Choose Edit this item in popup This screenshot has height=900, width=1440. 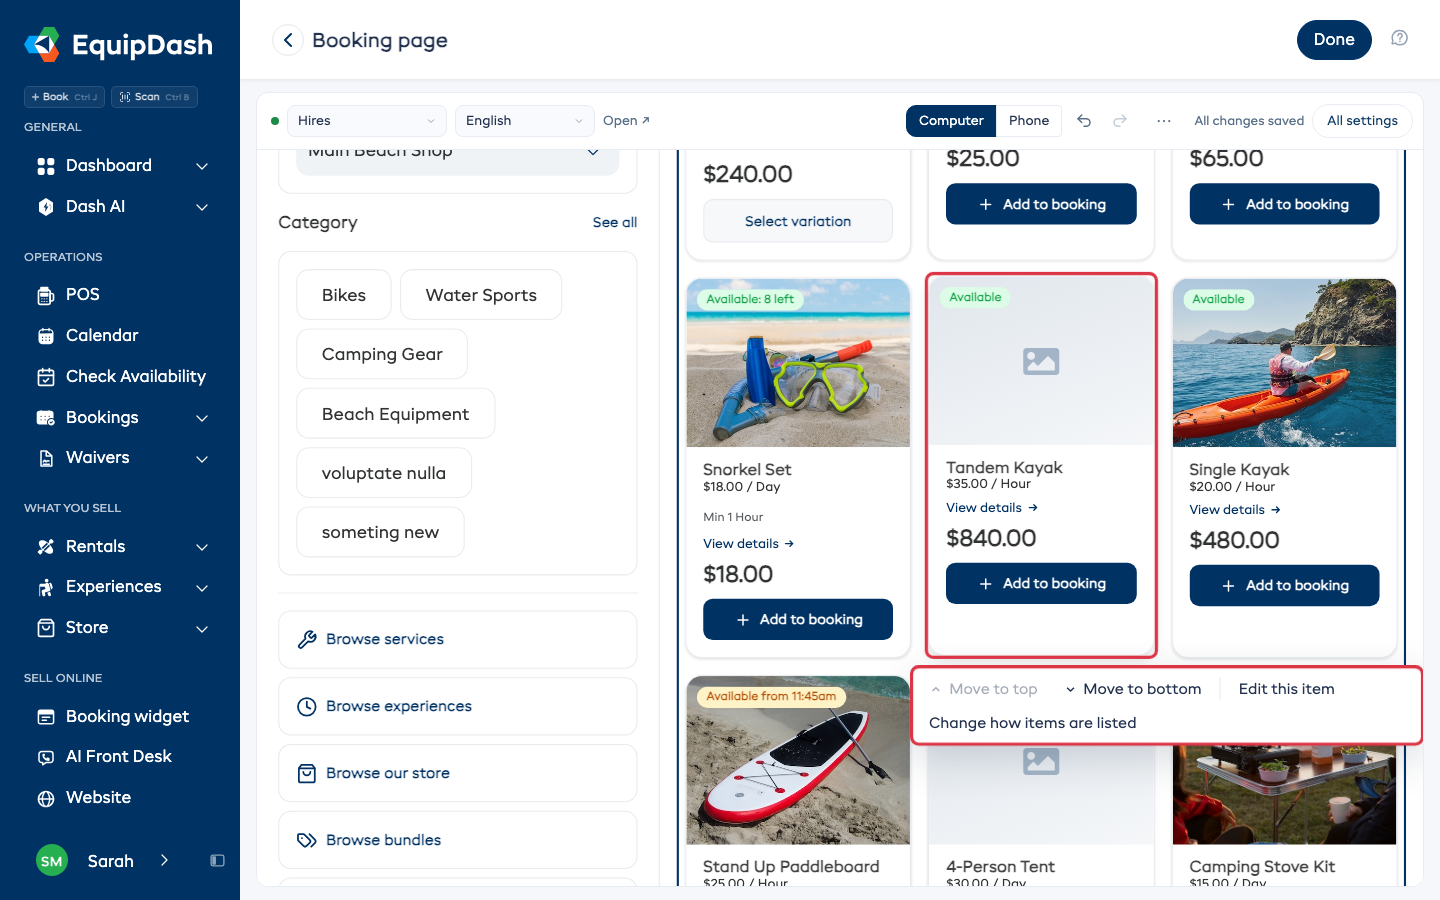[x=1286, y=689]
